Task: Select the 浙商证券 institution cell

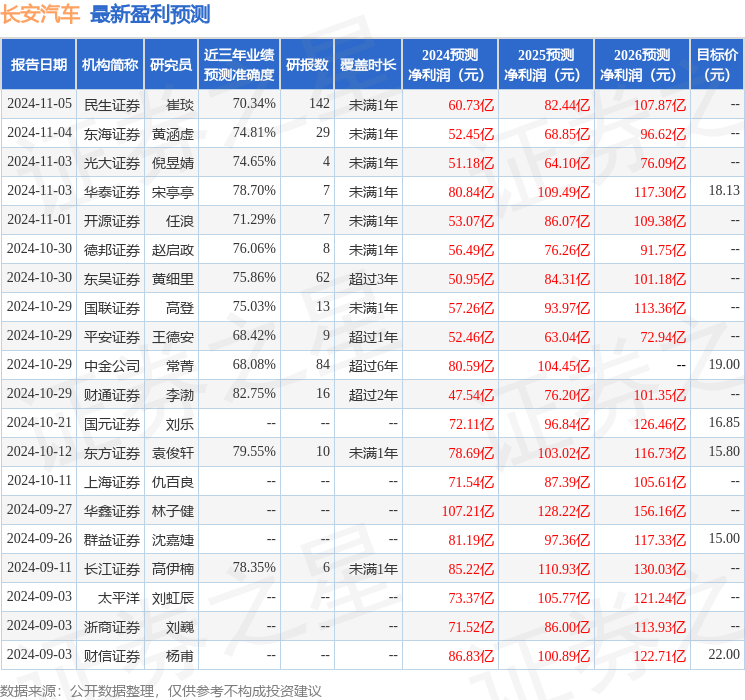Action: tap(112, 627)
